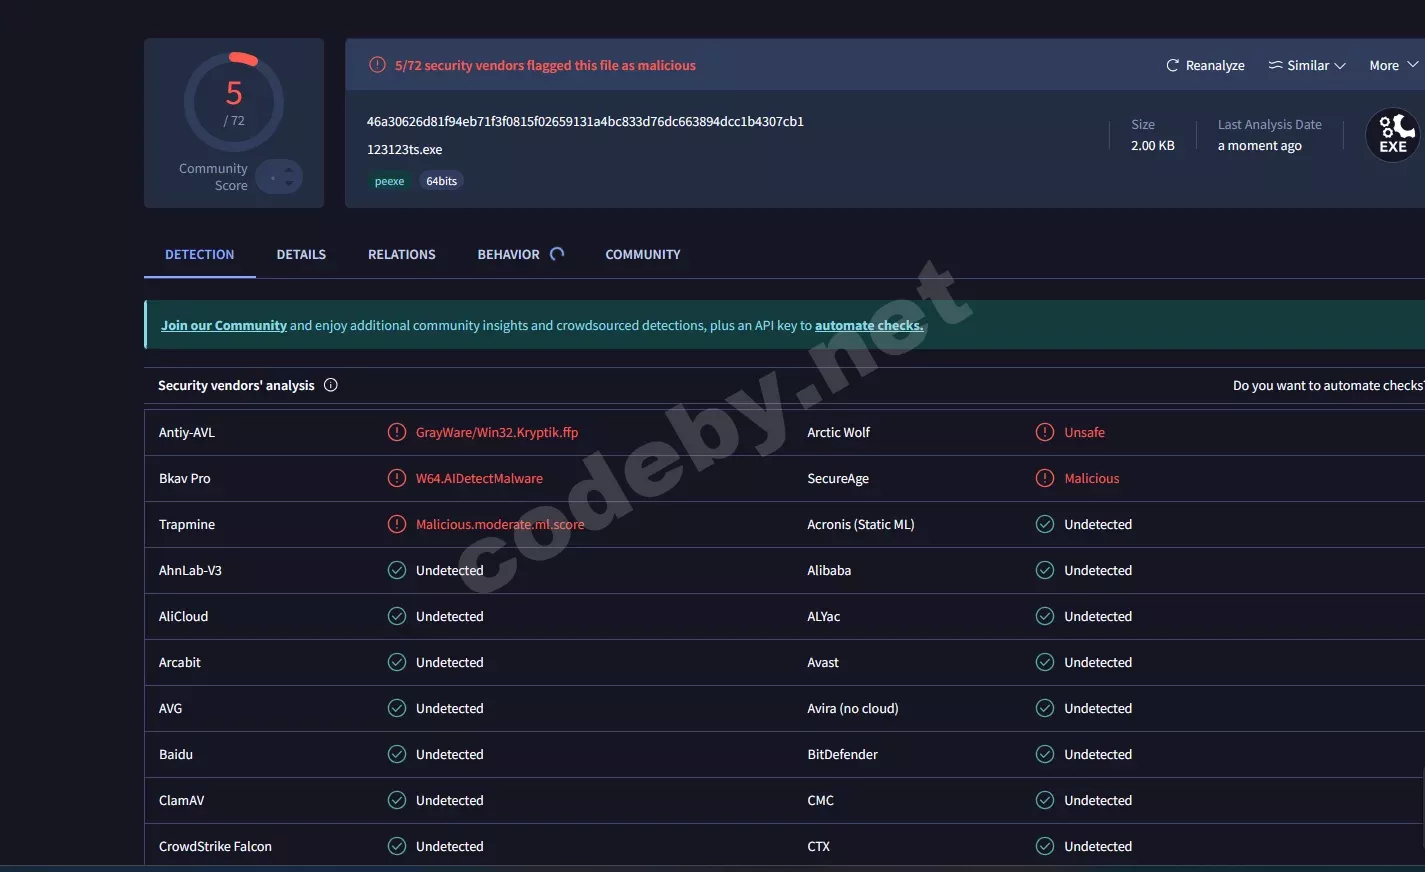Switch to the Detection tab
This screenshot has height=872, width=1425.
coord(200,254)
